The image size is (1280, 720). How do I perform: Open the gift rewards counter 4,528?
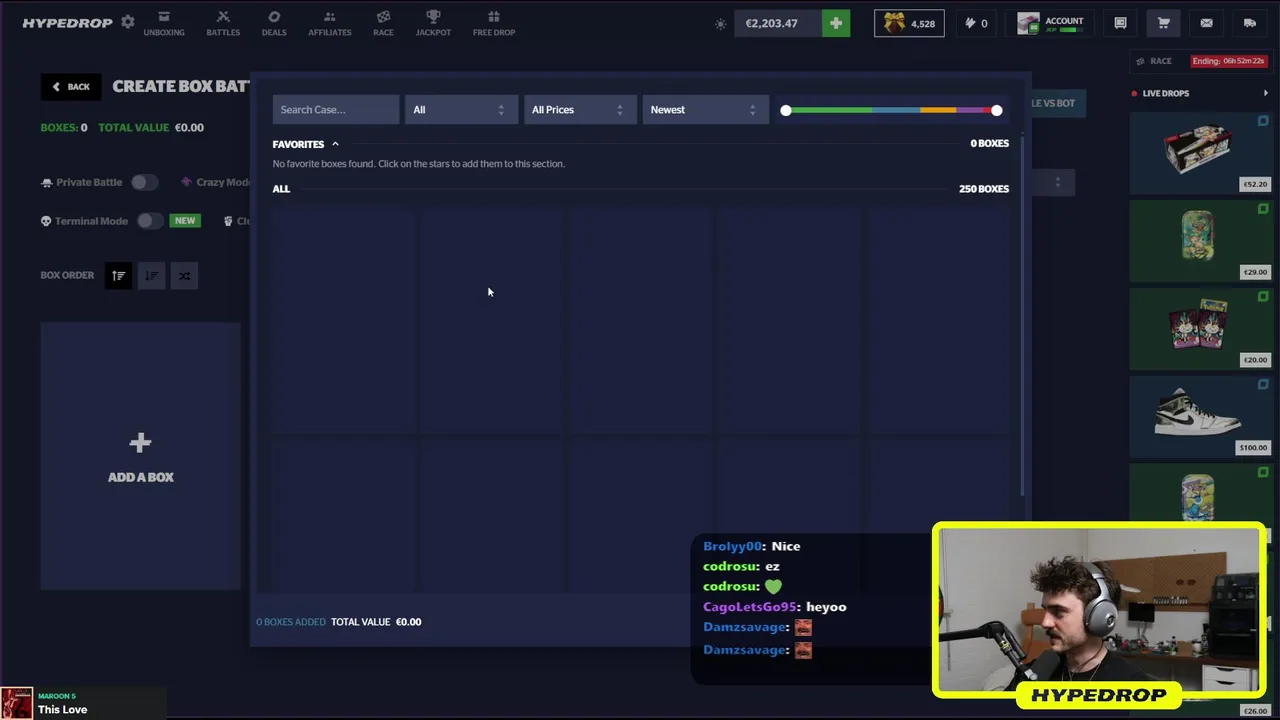tap(909, 23)
